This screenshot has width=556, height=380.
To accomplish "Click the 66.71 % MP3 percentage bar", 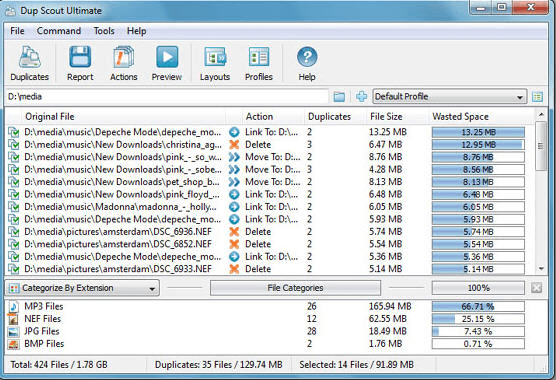I will tap(478, 307).
